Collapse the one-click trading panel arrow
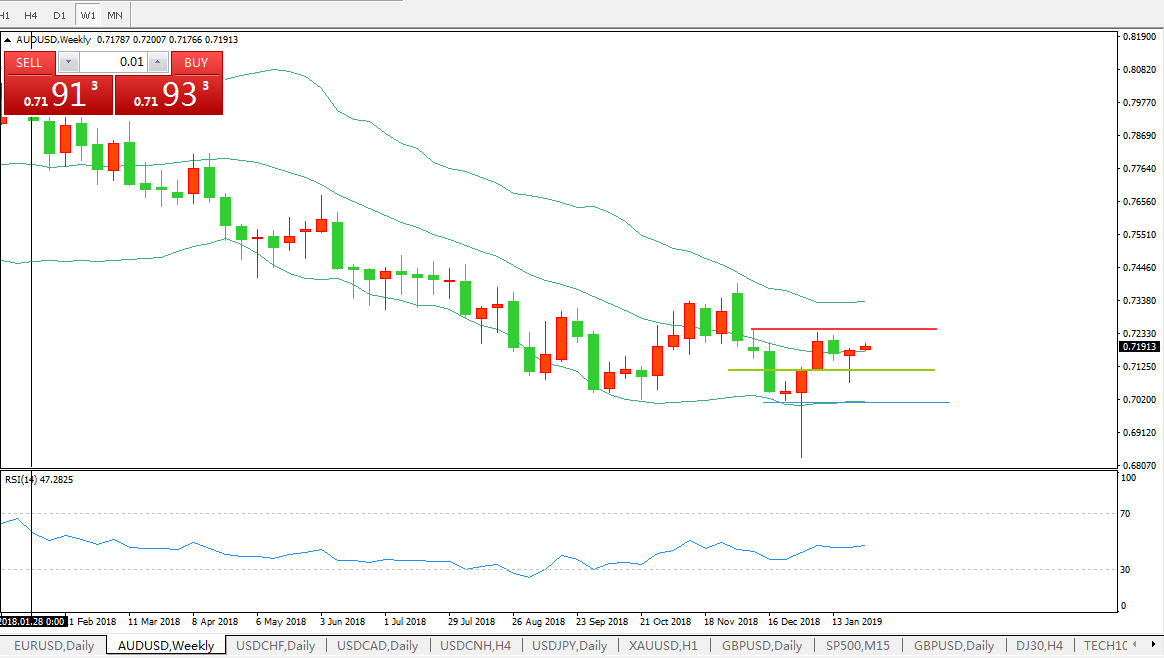1164x658 pixels. (9, 40)
